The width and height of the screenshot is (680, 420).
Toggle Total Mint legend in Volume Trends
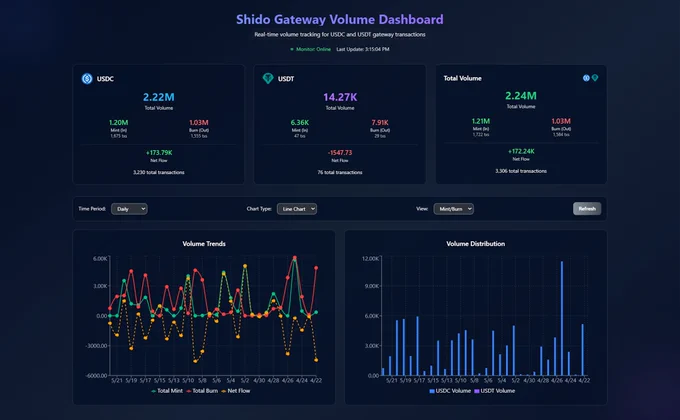click(167, 391)
